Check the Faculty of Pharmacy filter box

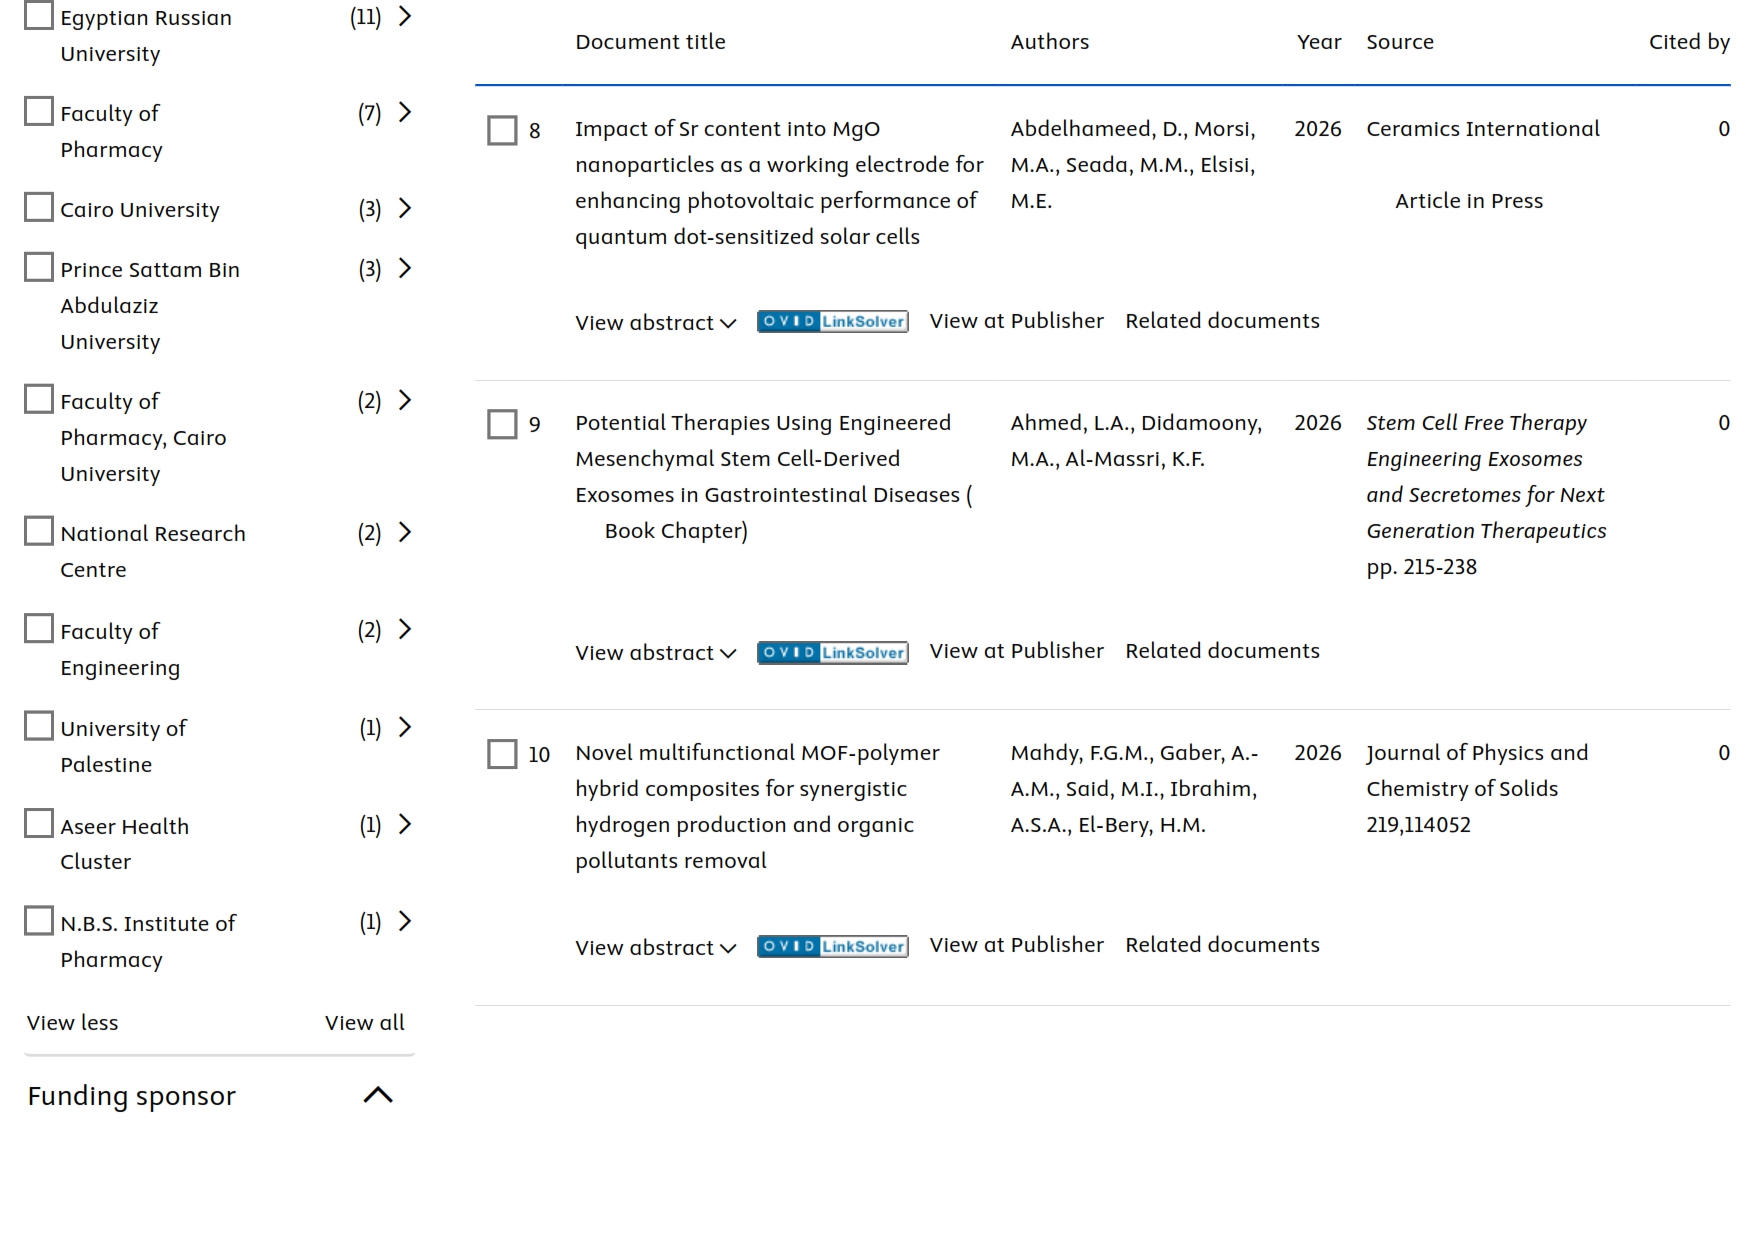click(39, 111)
